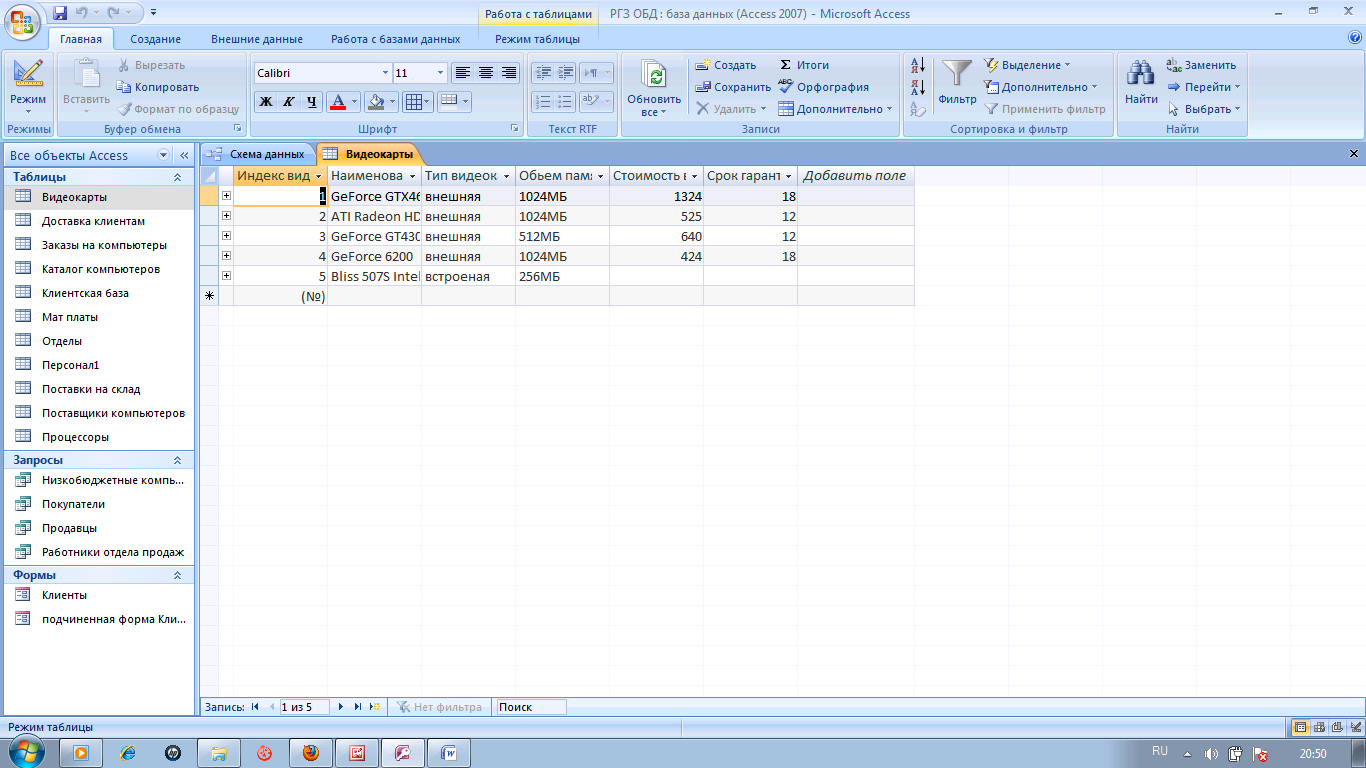The width and height of the screenshot is (1366, 768).
Task: Click the Вставить paste icon
Action: click(x=86, y=74)
